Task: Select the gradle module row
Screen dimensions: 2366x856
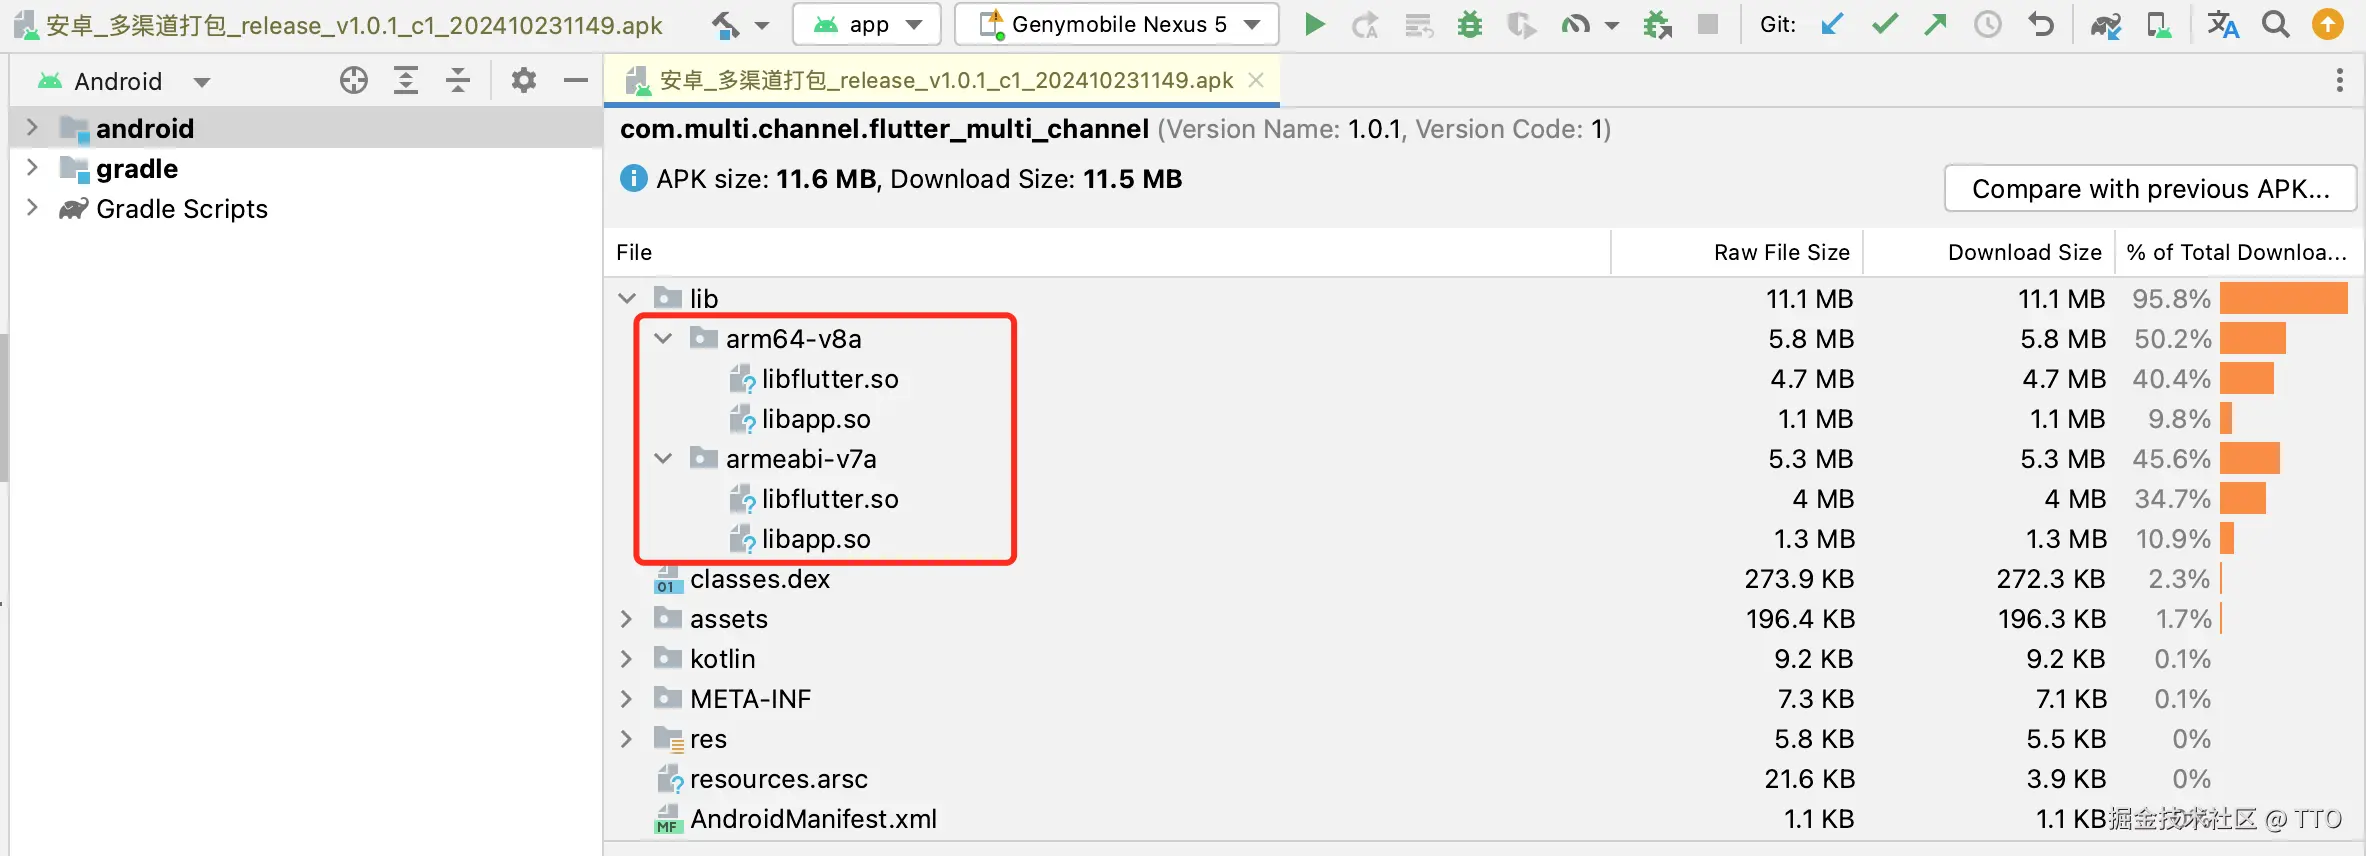Action: [x=306, y=168]
